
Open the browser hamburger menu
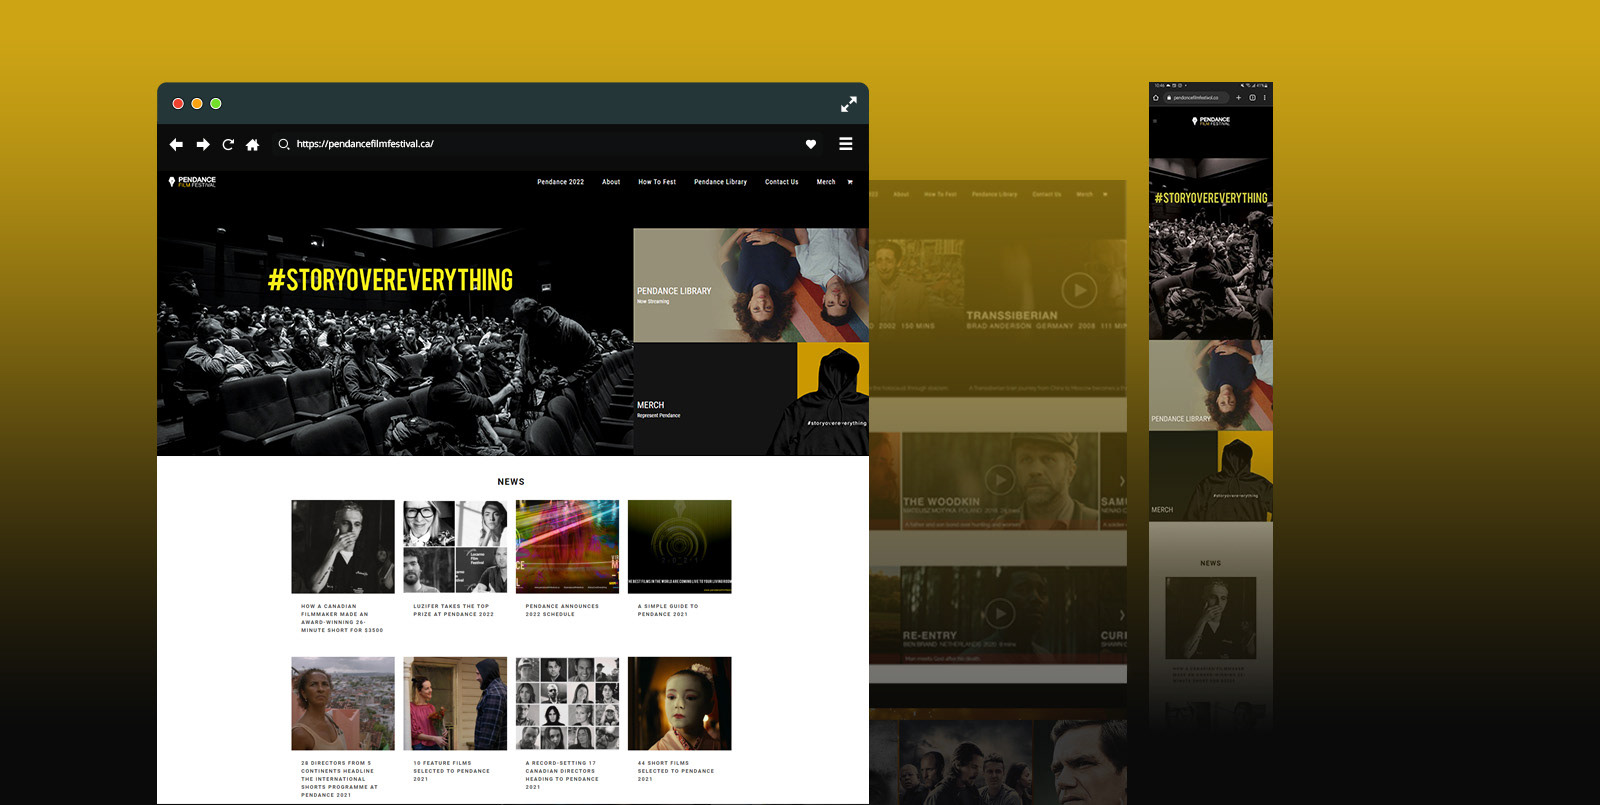846,144
